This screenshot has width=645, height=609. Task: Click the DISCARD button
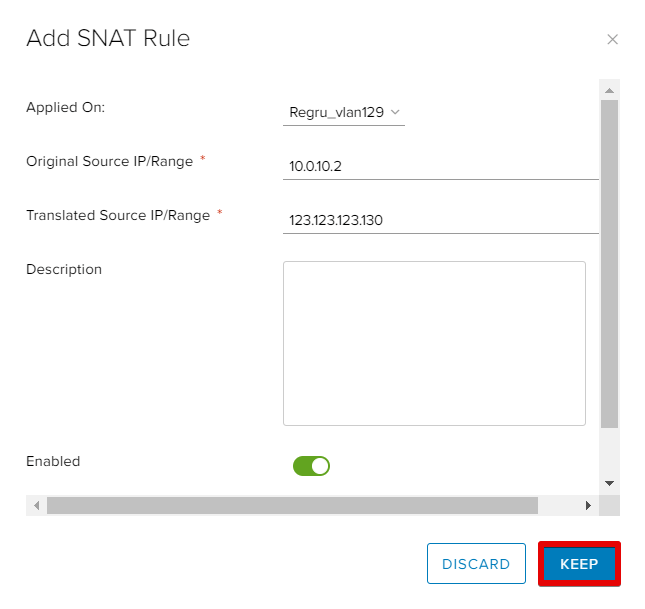(x=476, y=563)
